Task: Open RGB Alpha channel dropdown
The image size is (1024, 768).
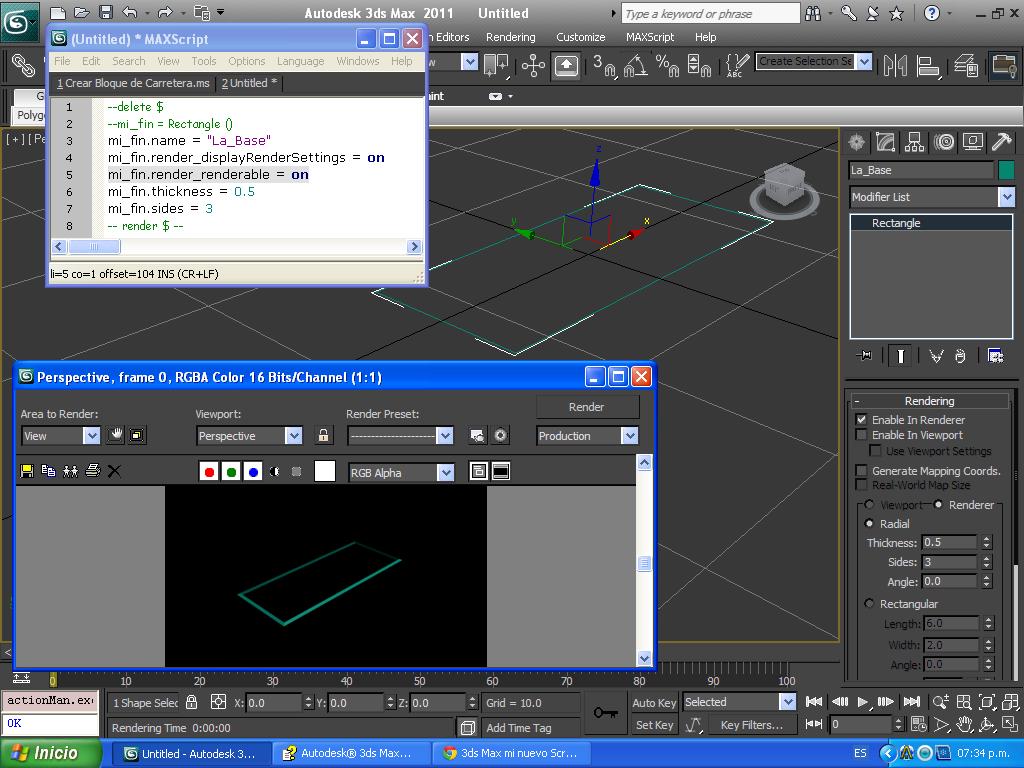Action: pos(445,472)
